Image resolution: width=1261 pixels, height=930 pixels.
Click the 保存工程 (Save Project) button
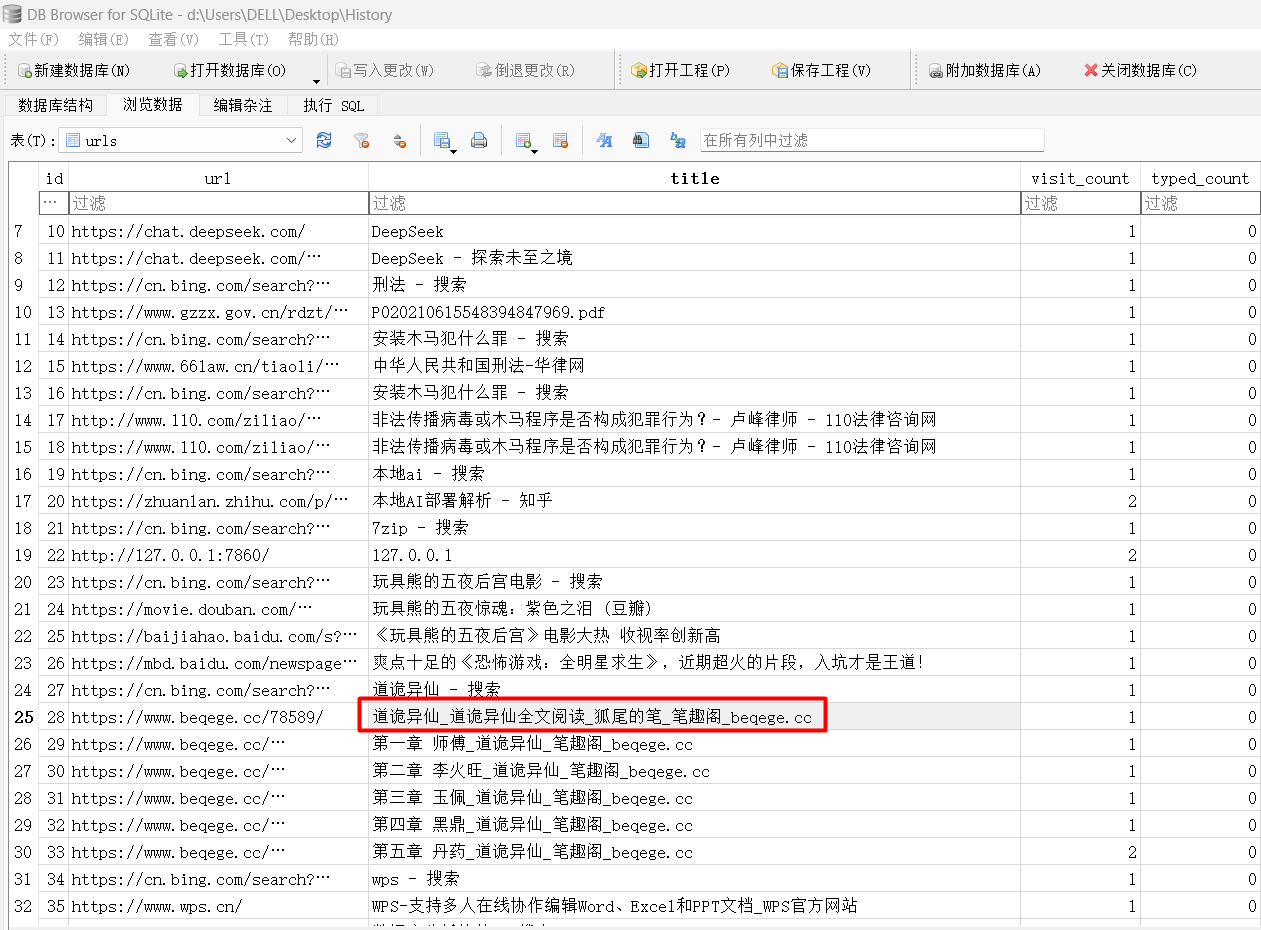821,71
